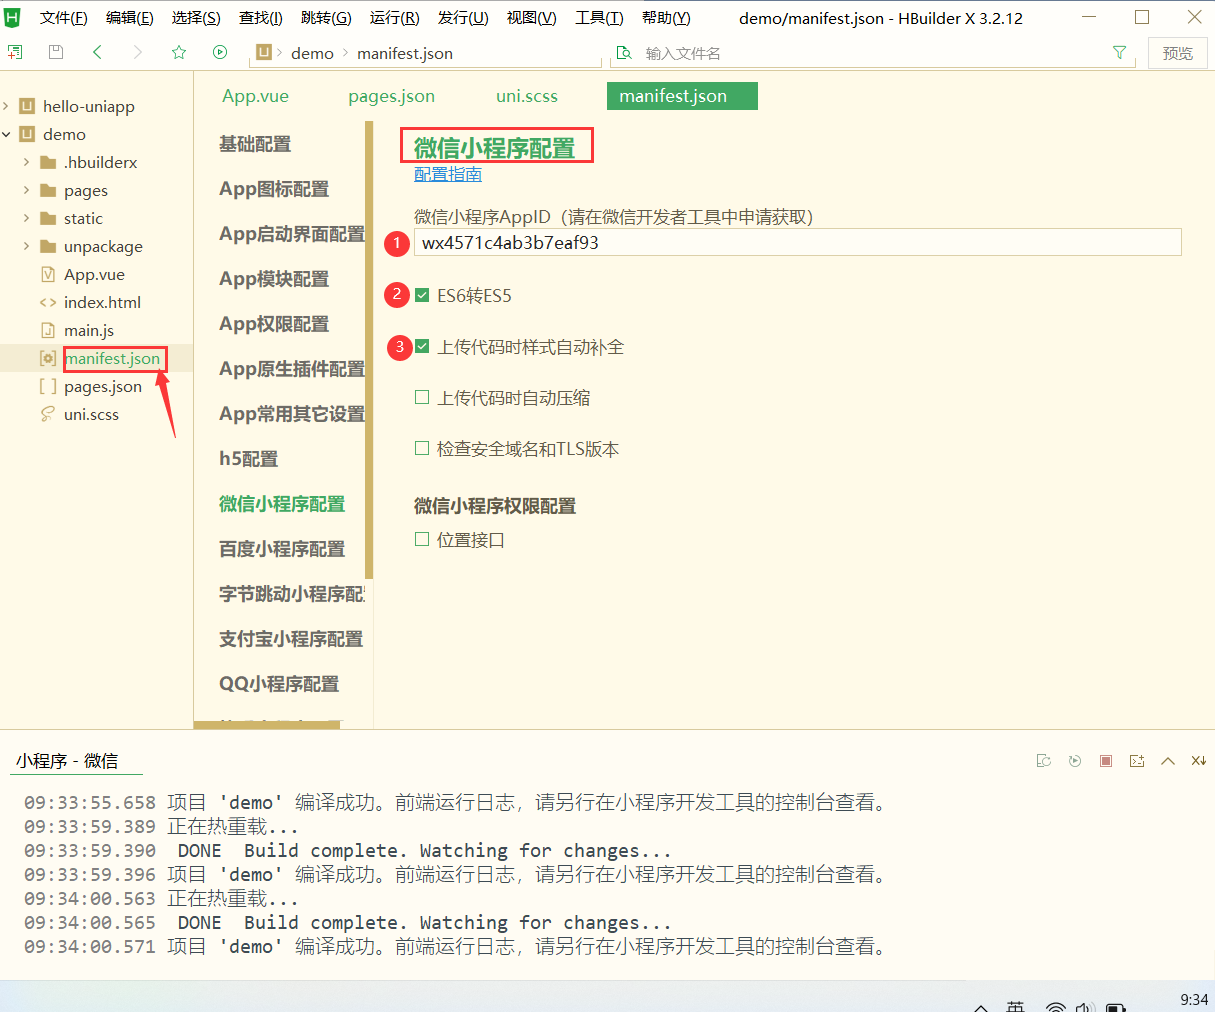The height and width of the screenshot is (1012, 1215).
Task: Check the 位置接口 permission box
Action: (422, 540)
